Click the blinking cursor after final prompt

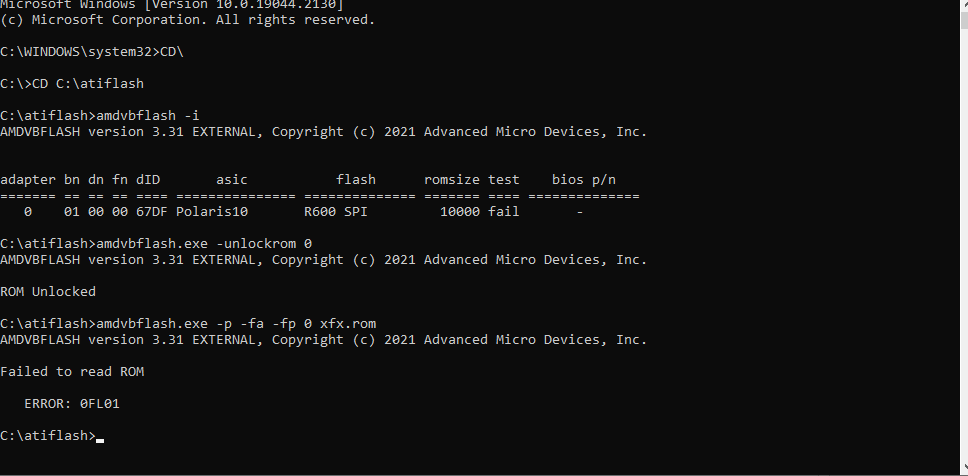(100, 441)
